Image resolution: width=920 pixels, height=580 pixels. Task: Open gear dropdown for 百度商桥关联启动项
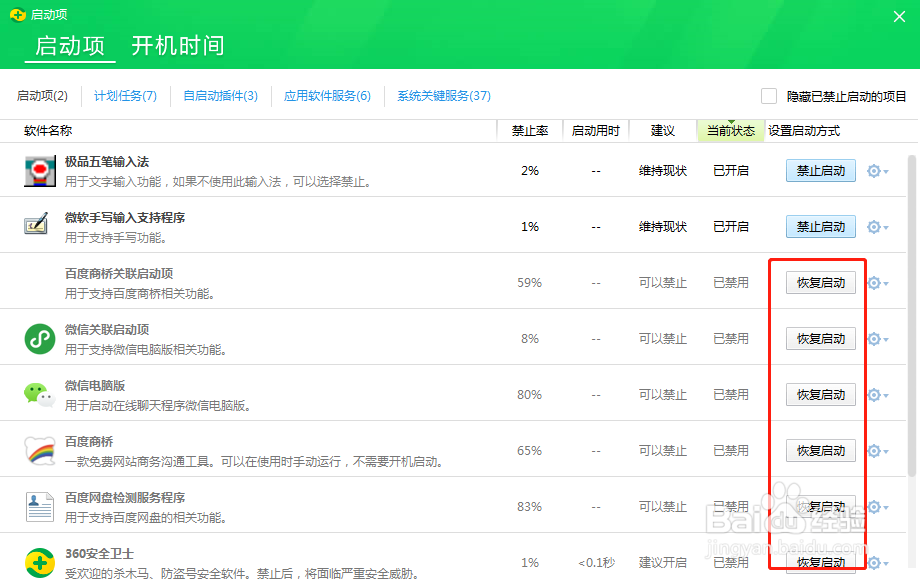pos(878,283)
